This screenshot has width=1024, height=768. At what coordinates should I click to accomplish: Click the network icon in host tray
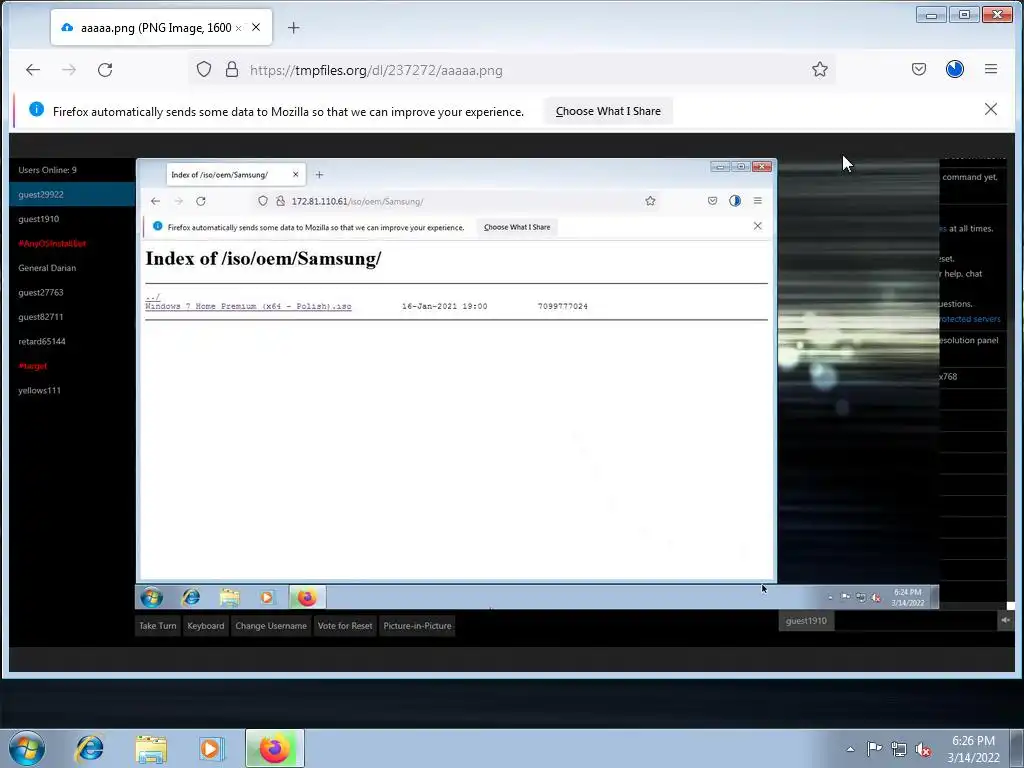[x=899, y=749]
